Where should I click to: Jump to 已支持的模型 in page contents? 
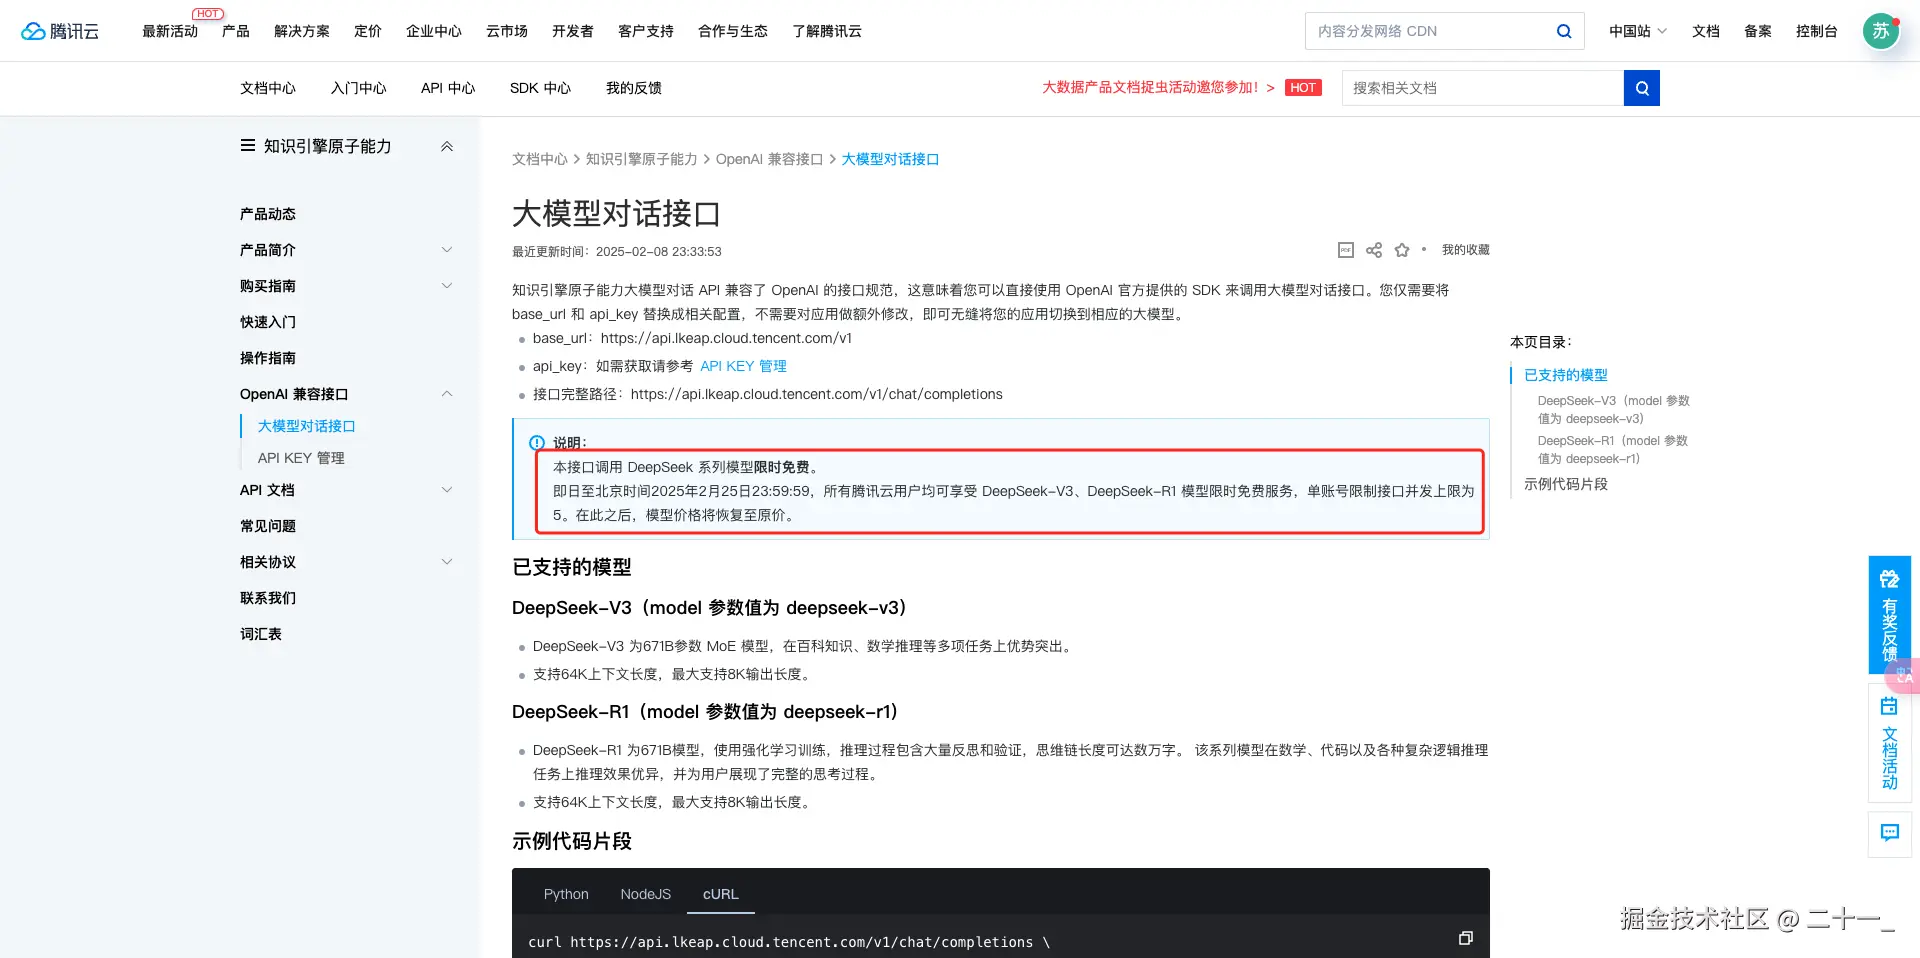[1566, 375]
